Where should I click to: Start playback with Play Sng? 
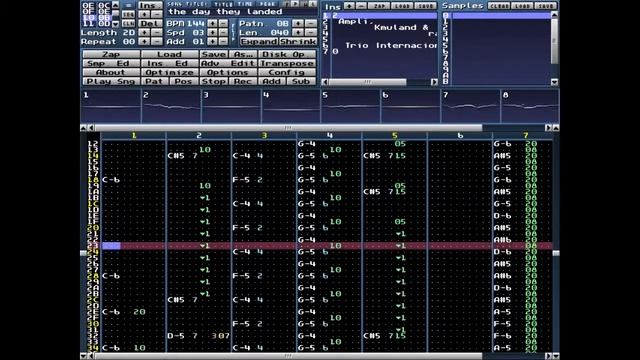pyautogui.click(x=111, y=81)
